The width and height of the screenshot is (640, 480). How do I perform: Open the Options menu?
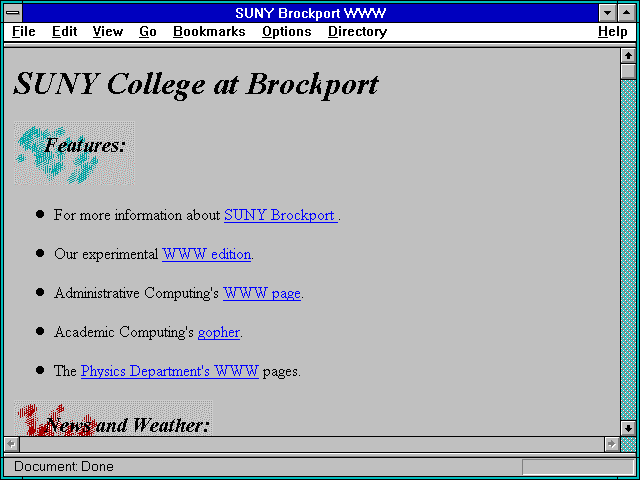(287, 32)
